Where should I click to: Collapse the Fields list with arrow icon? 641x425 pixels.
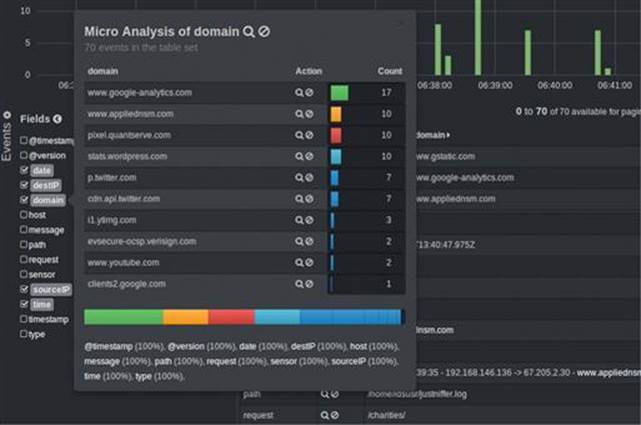click(x=57, y=119)
